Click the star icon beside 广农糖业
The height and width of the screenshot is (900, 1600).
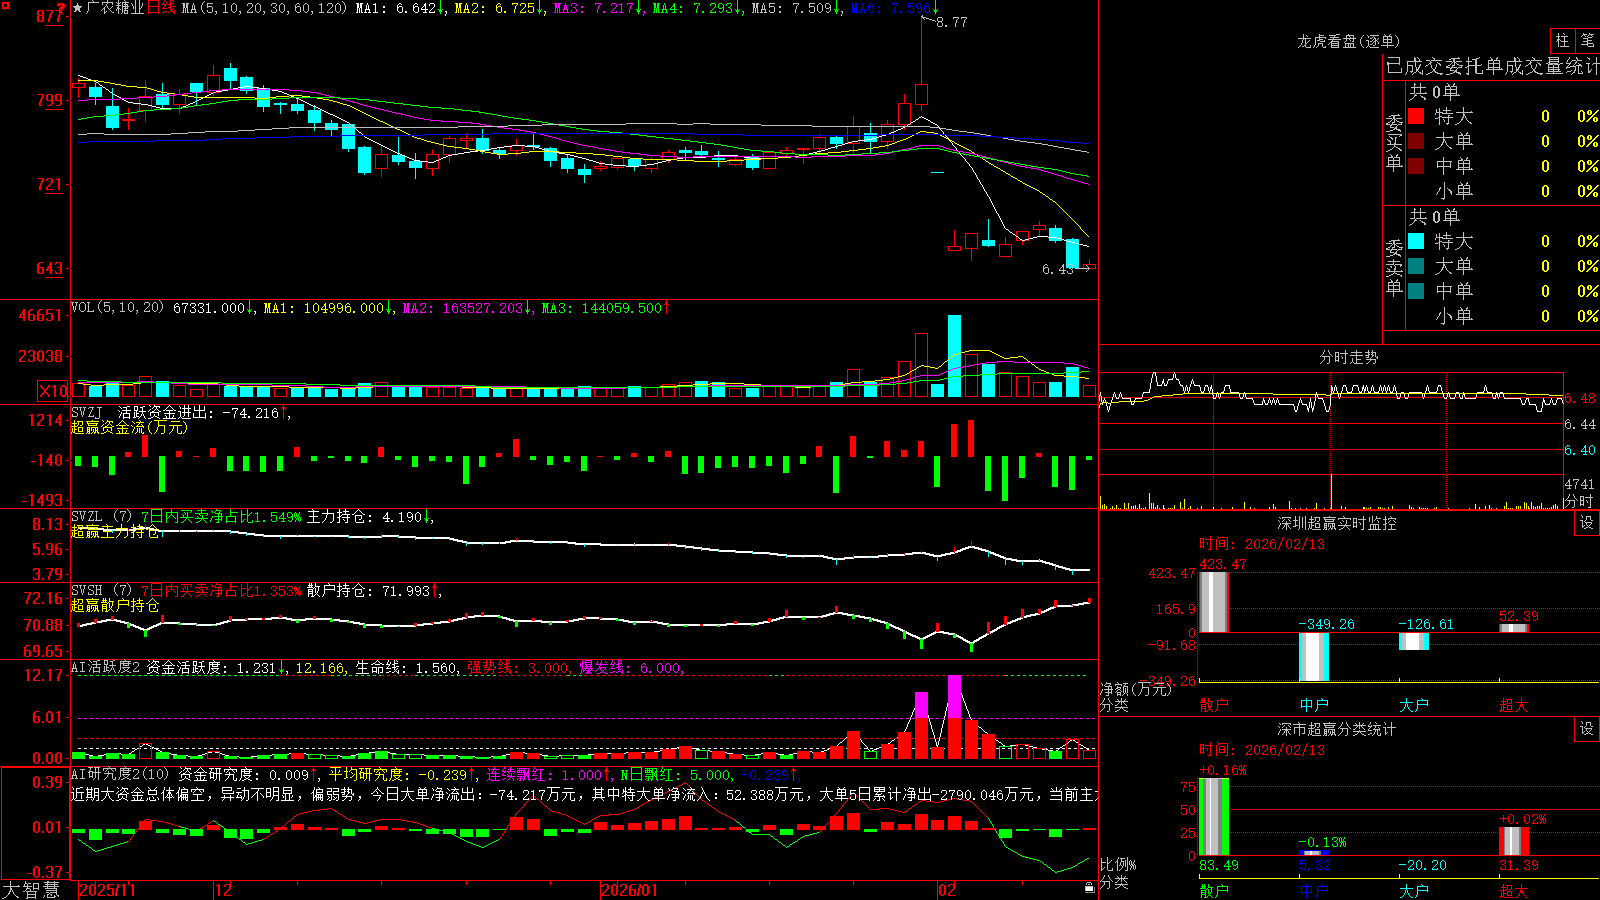pyautogui.click(x=78, y=8)
